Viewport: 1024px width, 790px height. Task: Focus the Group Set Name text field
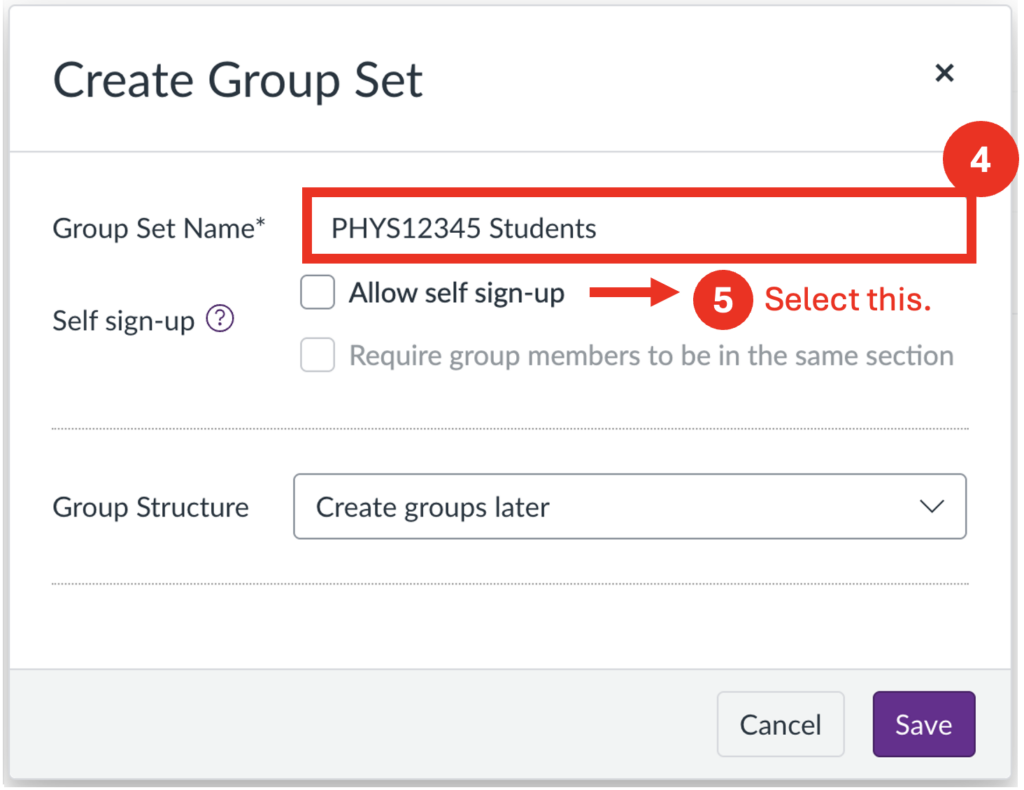(640, 229)
